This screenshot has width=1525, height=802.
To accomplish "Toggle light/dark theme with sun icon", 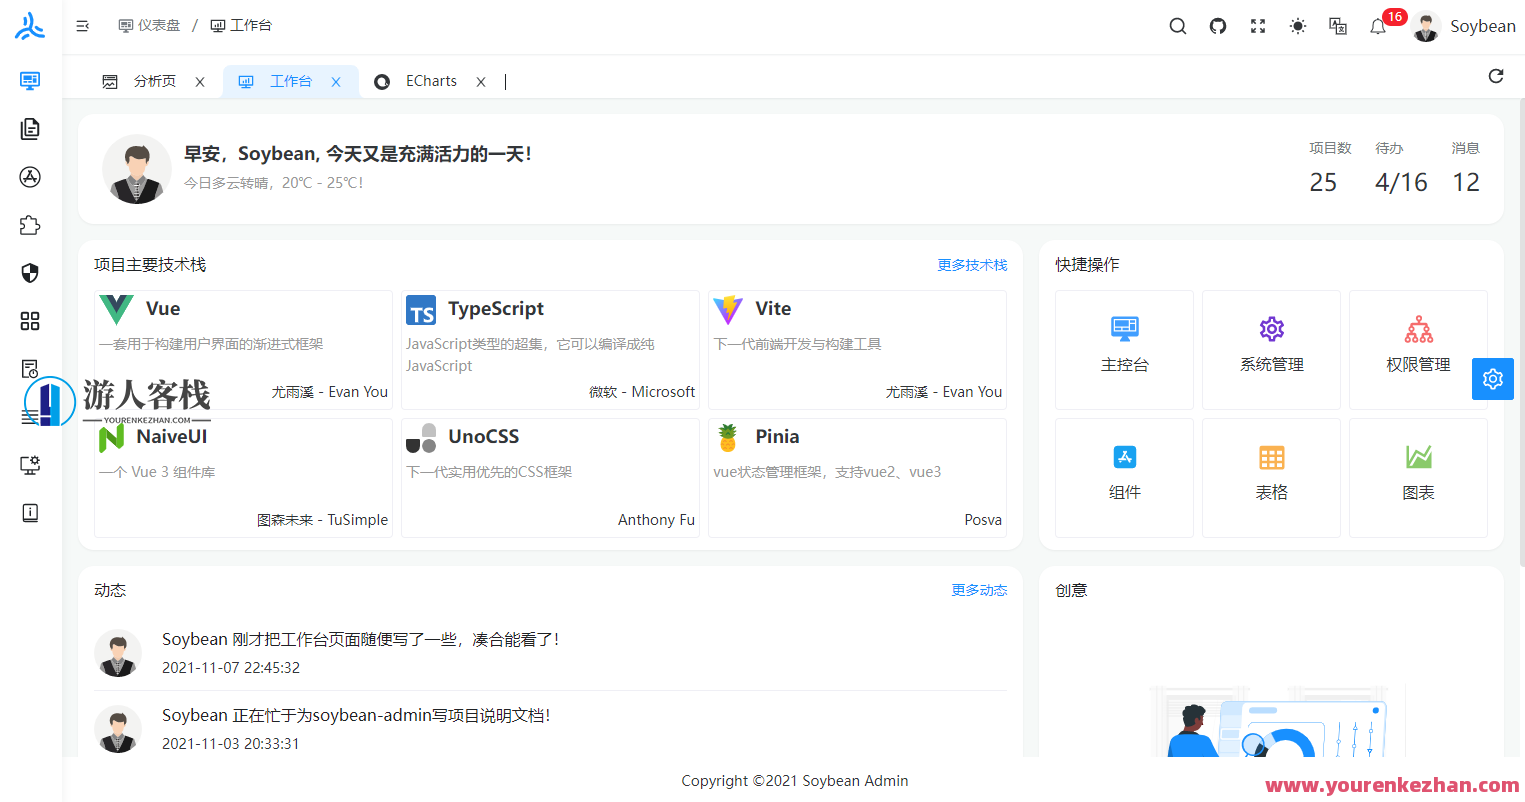I will 1297,26.
